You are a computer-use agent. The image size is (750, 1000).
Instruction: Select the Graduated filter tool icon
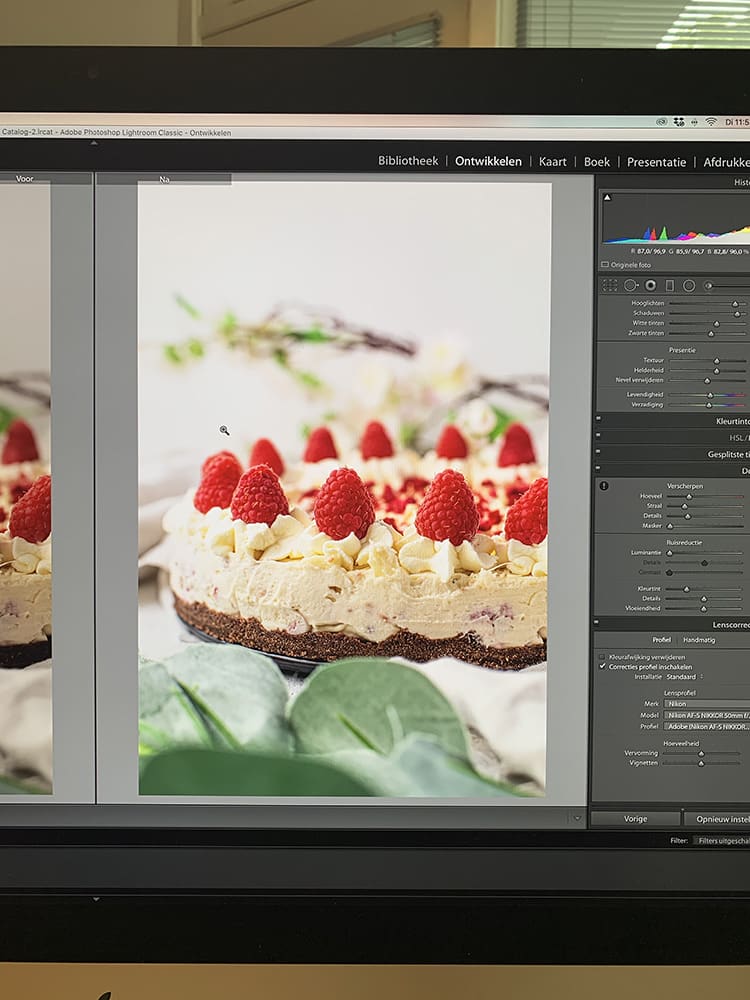click(x=670, y=285)
